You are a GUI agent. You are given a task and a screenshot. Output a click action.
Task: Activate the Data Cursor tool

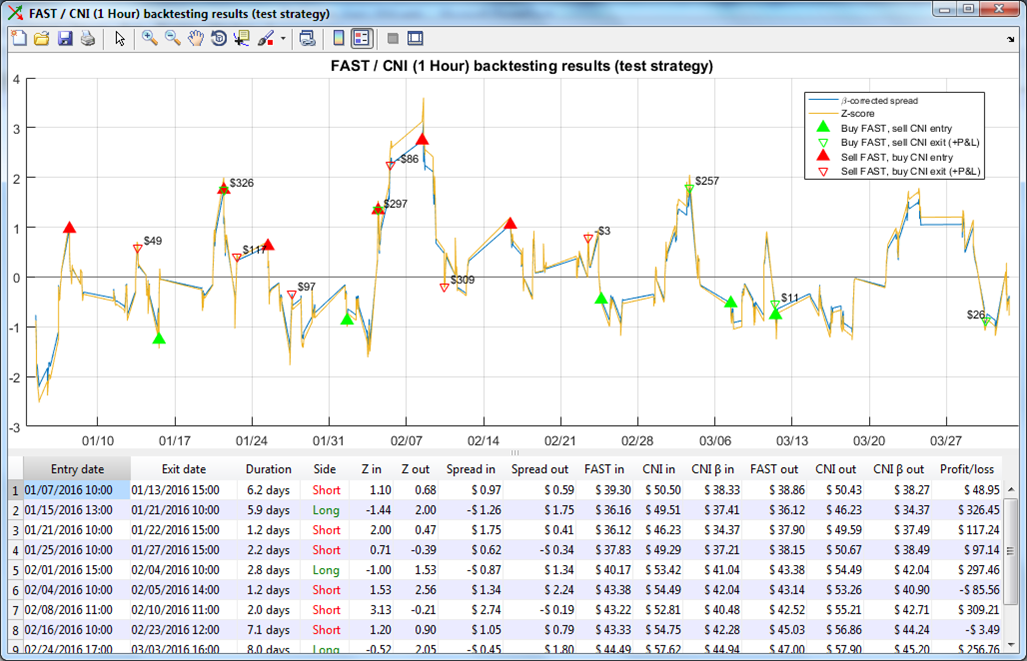pyautogui.click(x=242, y=39)
